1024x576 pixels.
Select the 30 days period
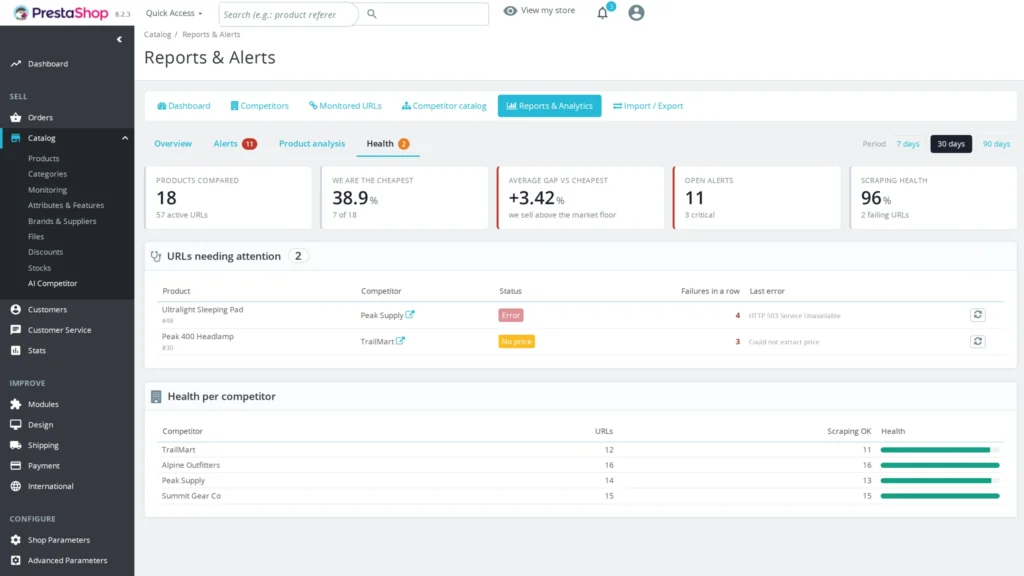951,144
